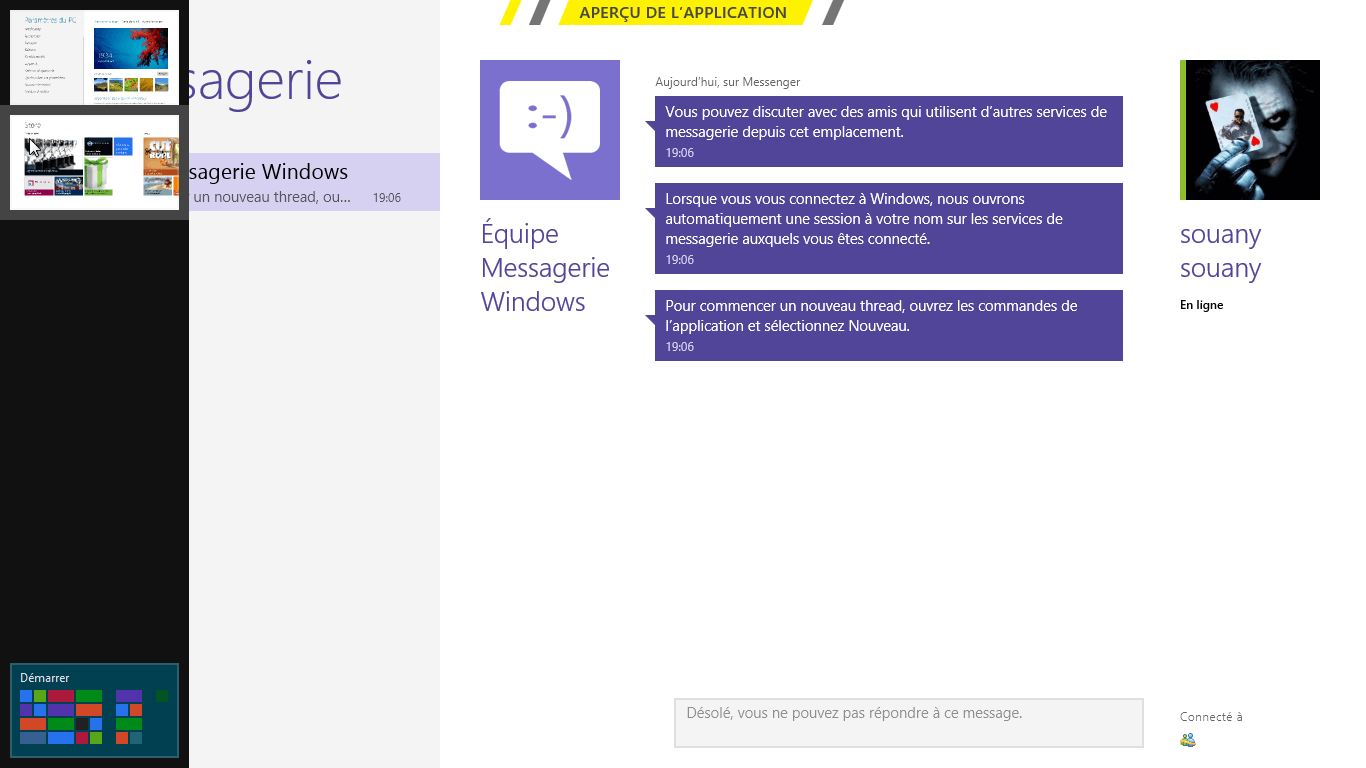Click the contact name 'Équipe Messagerie Windows'
The image size is (1366, 768).
545,268
